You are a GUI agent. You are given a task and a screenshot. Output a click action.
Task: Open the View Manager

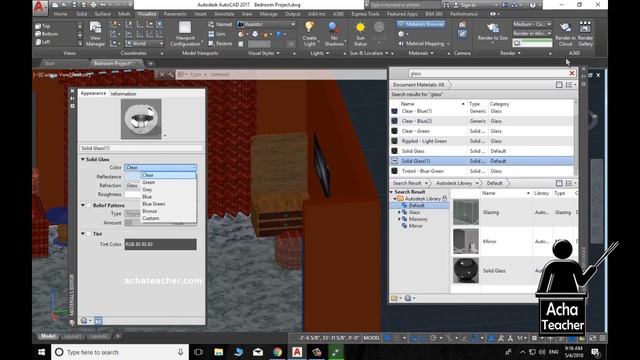95,34
